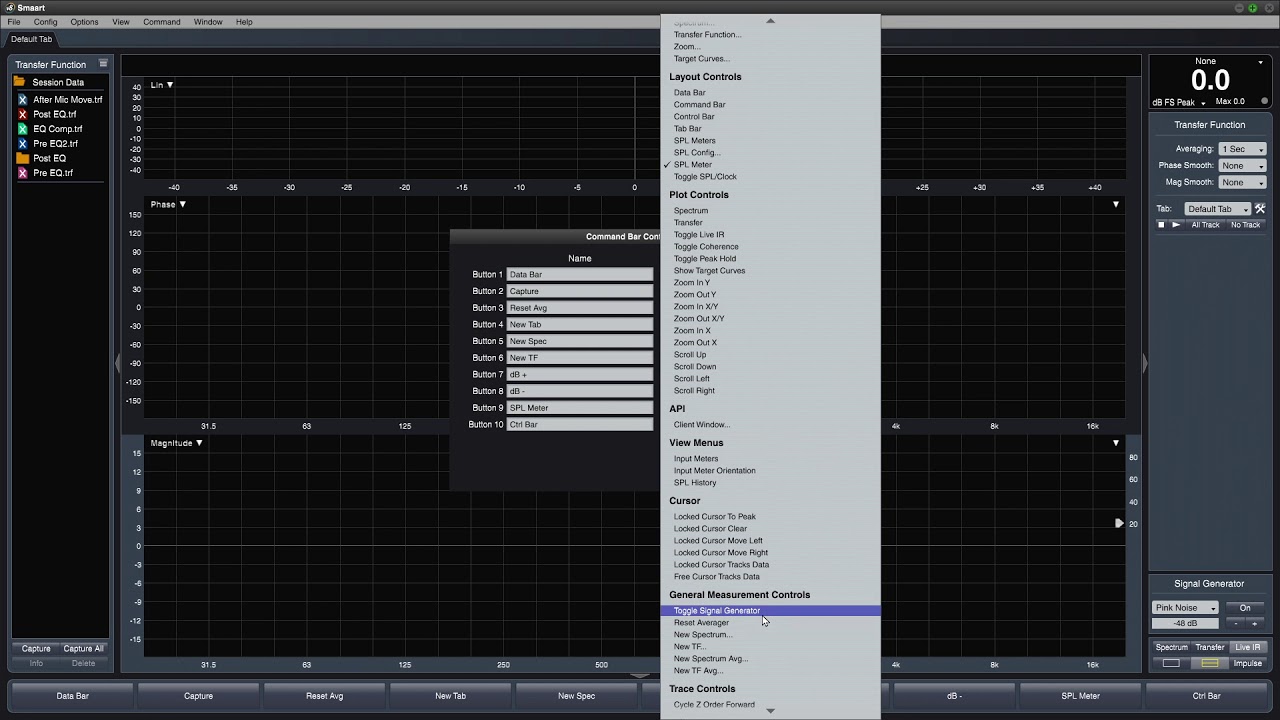Click the SPL Meter command bar button

tap(1080, 696)
